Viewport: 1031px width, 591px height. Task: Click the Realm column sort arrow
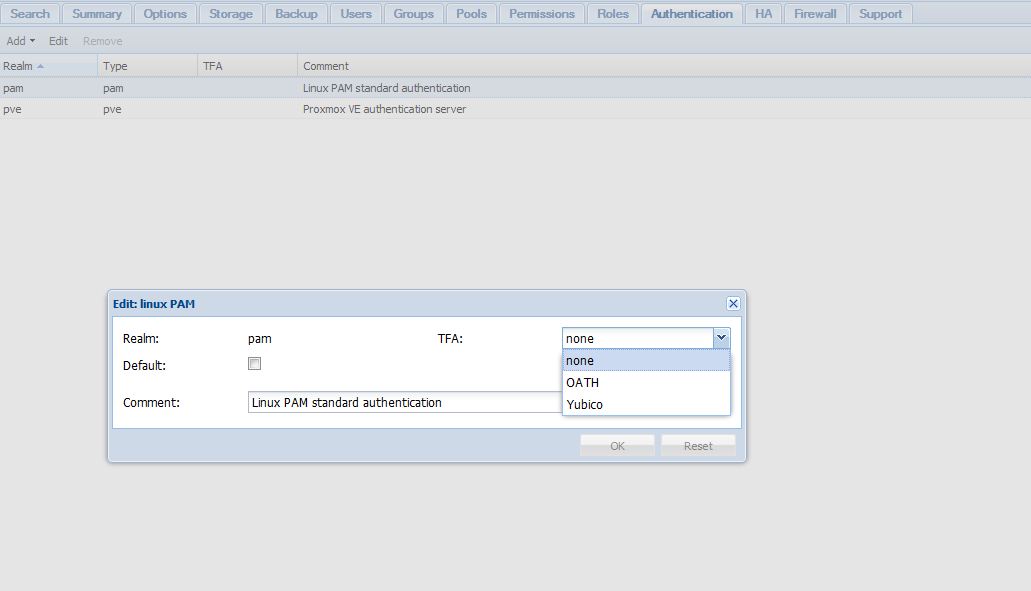tap(40, 66)
